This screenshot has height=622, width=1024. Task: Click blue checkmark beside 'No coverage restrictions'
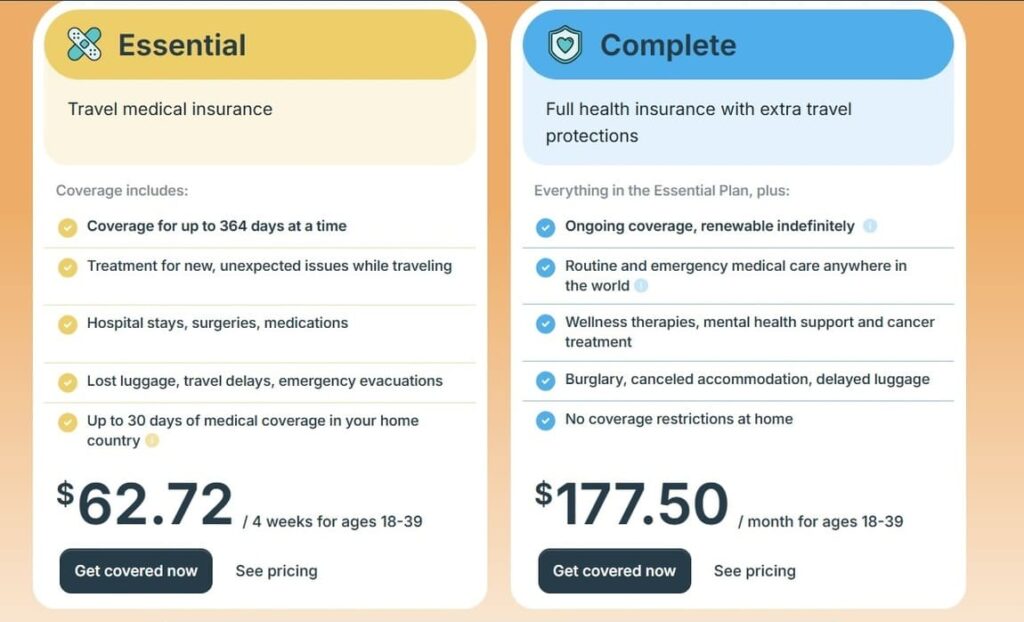[545, 420]
